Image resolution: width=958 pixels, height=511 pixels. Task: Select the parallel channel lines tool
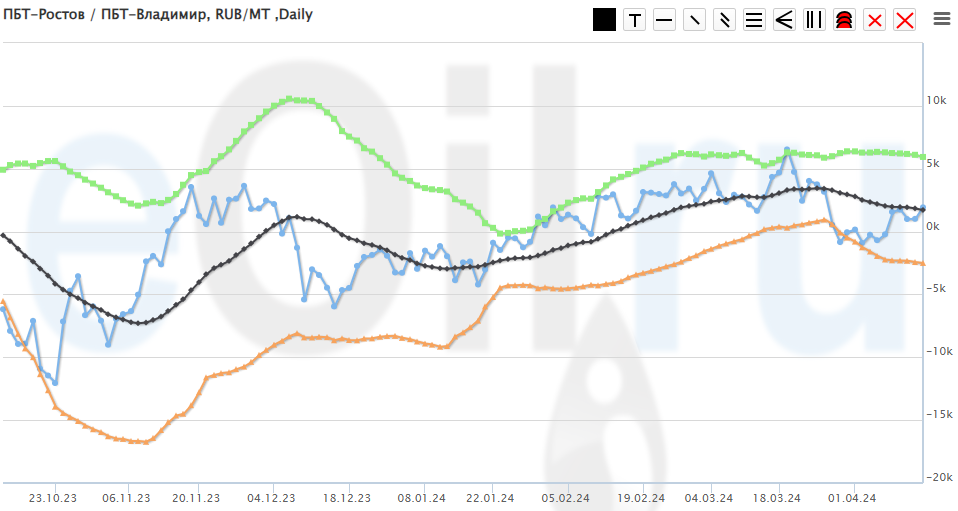click(x=724, y=20)
